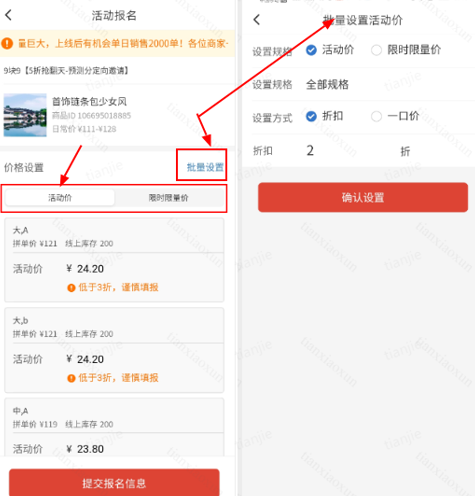The width and height of the screenshot is (475, 496).
Task: Open the 批量设置 link
Action: point(205,167)
